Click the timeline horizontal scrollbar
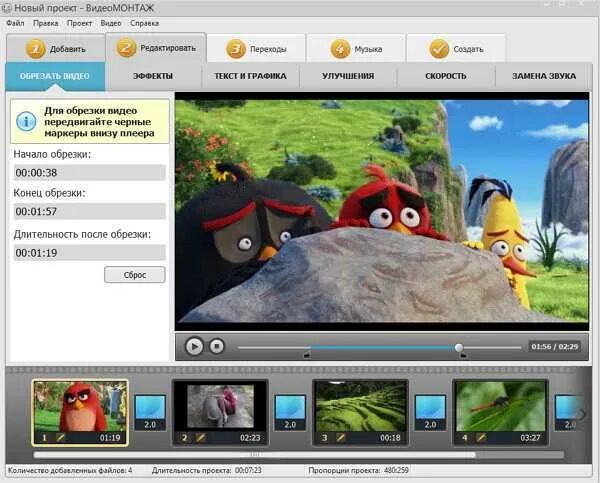600x483 pixels. pos(254,455)
